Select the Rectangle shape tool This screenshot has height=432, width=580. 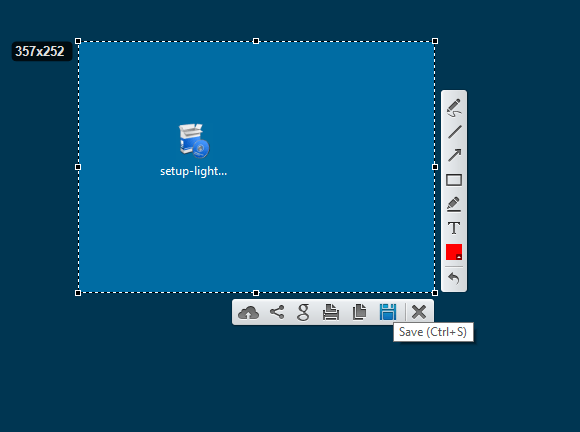454,180
